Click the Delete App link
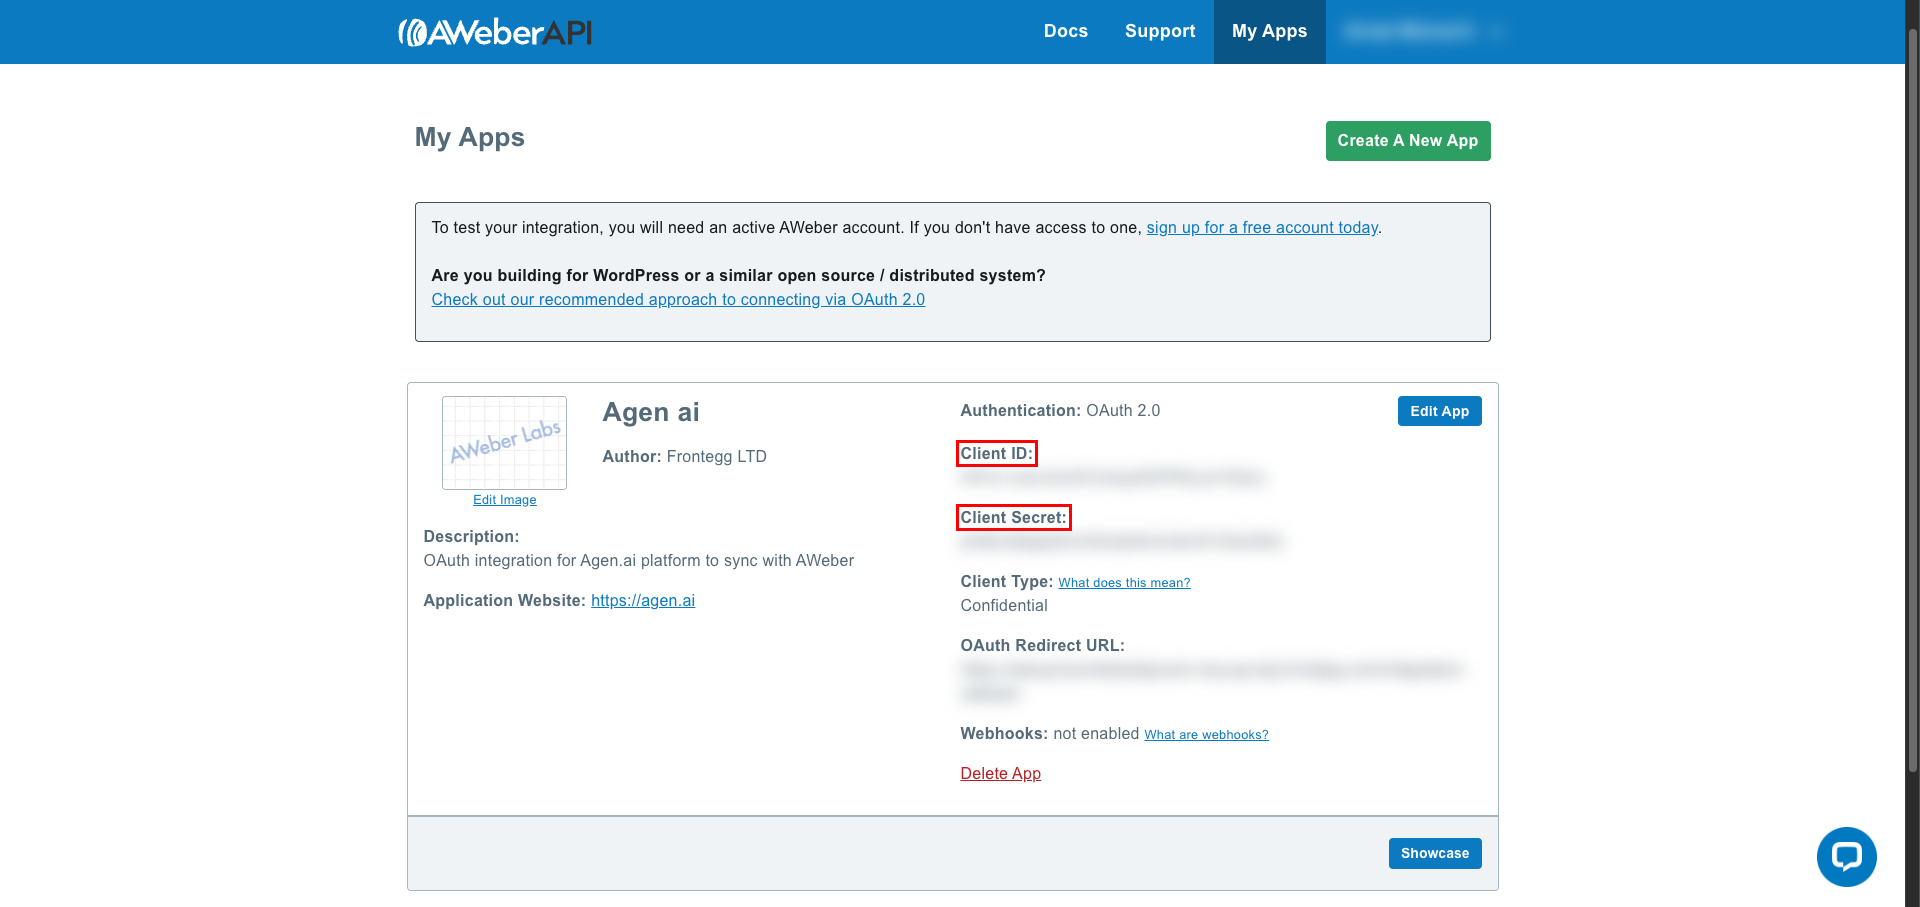The height and width of the screenshot is (907, 1920). 1000,774
